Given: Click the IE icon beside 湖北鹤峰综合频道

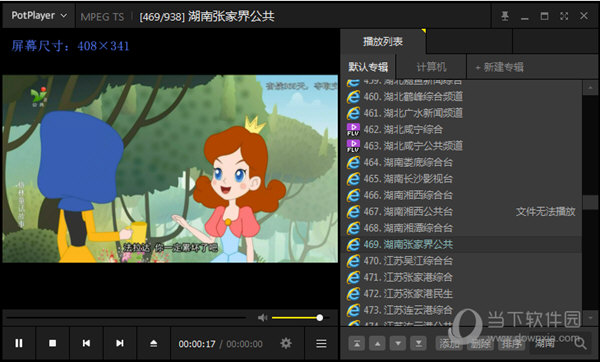Looking at the screenshot, I should tap(353, 96).
